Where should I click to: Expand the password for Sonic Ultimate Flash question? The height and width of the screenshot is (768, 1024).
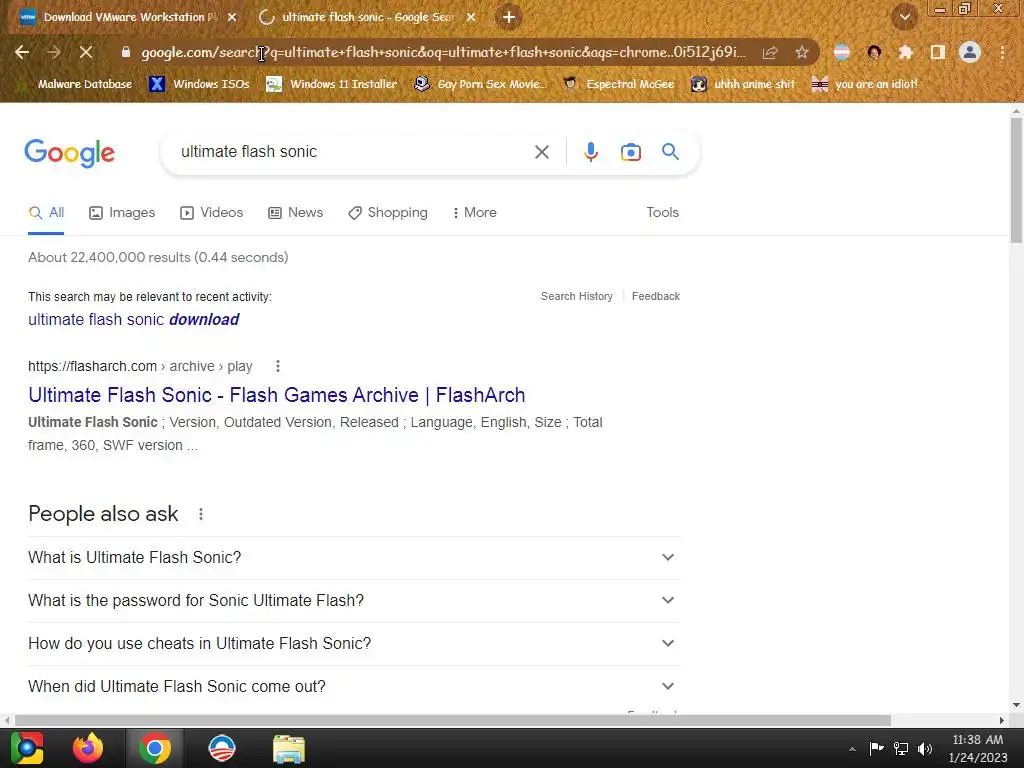coord(354,601)
